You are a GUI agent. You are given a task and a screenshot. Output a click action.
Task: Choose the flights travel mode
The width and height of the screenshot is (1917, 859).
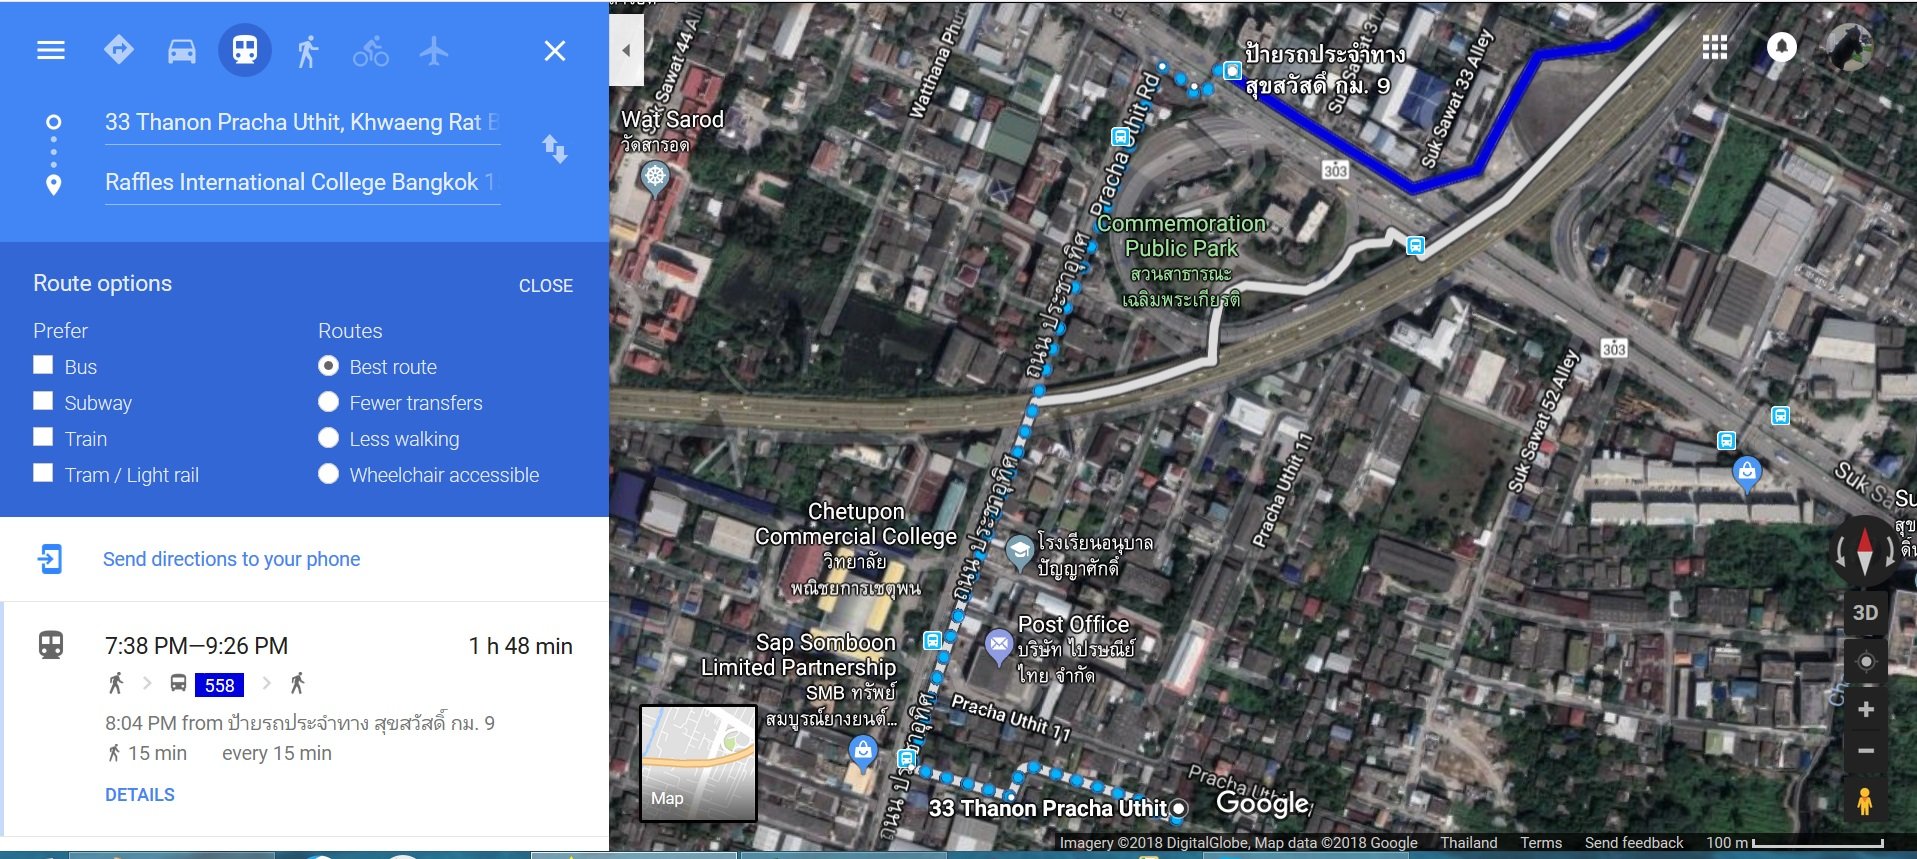pos(434,50)
